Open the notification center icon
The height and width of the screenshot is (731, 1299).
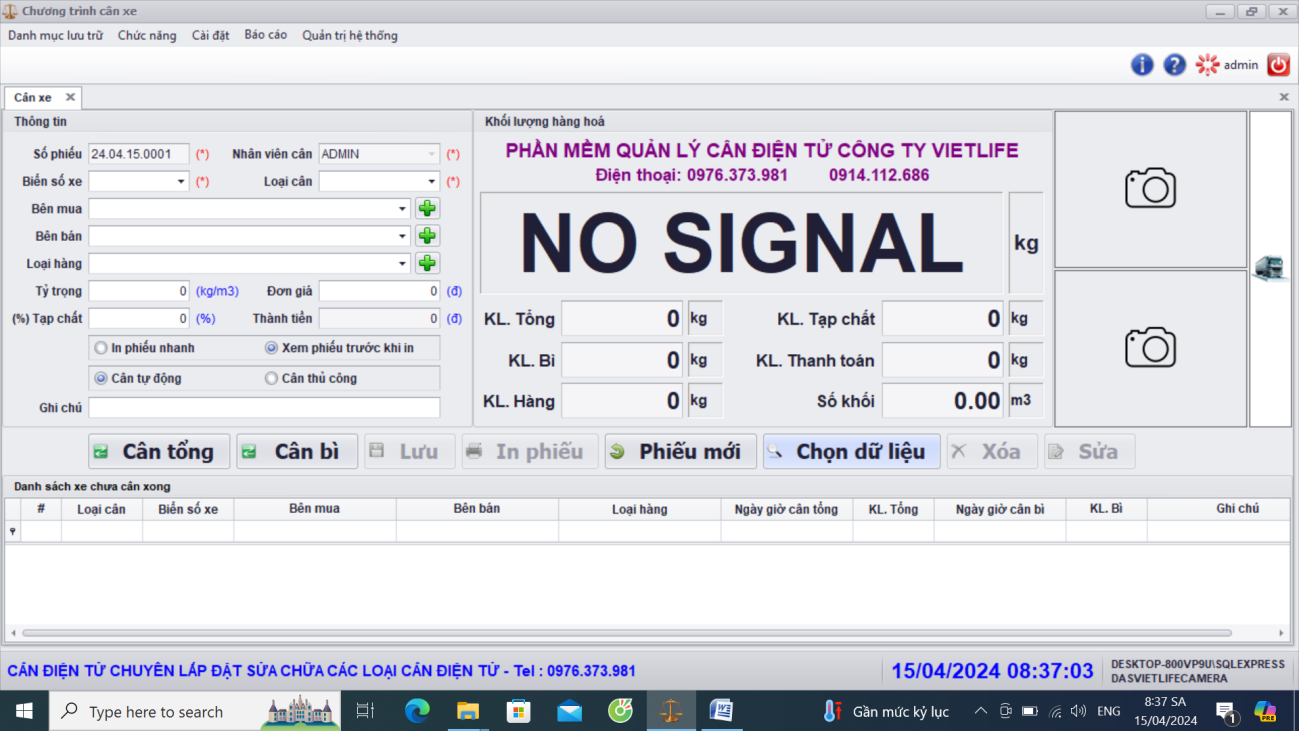pyautogui.click(x=1226, y=712)
